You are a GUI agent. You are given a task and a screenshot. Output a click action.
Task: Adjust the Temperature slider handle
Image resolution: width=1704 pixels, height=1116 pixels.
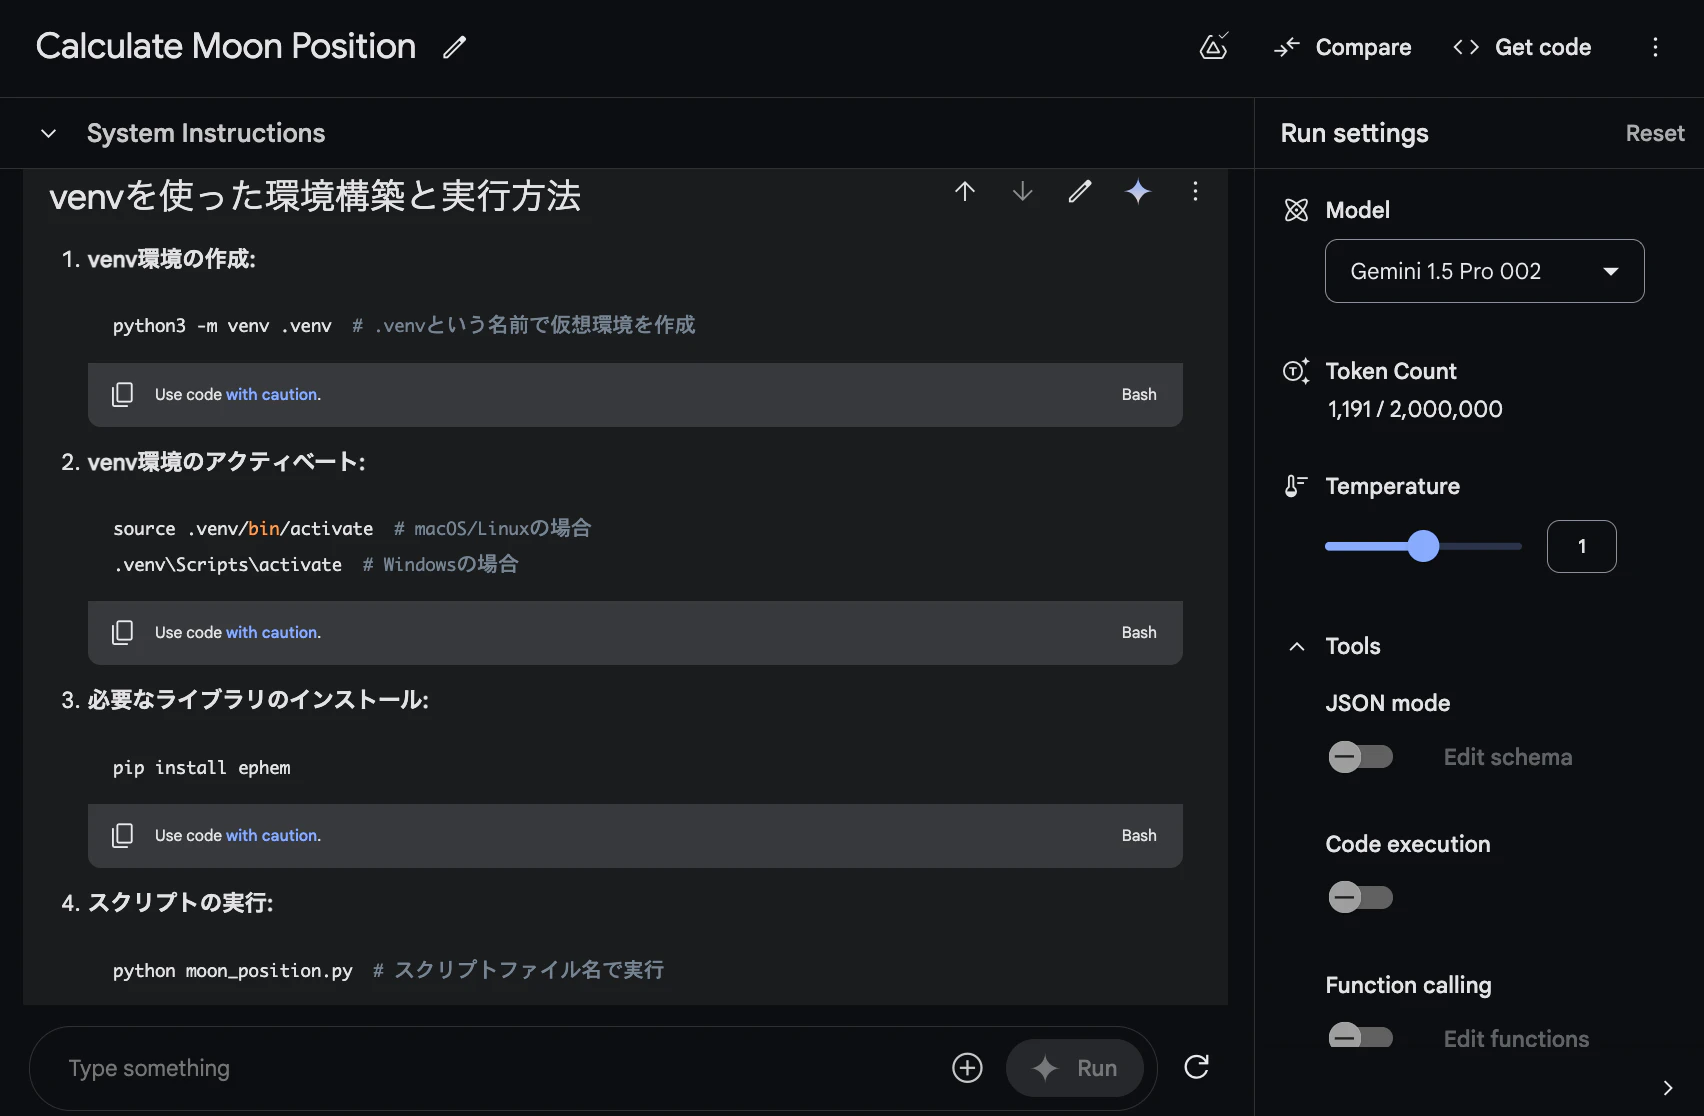[1423, 546]
